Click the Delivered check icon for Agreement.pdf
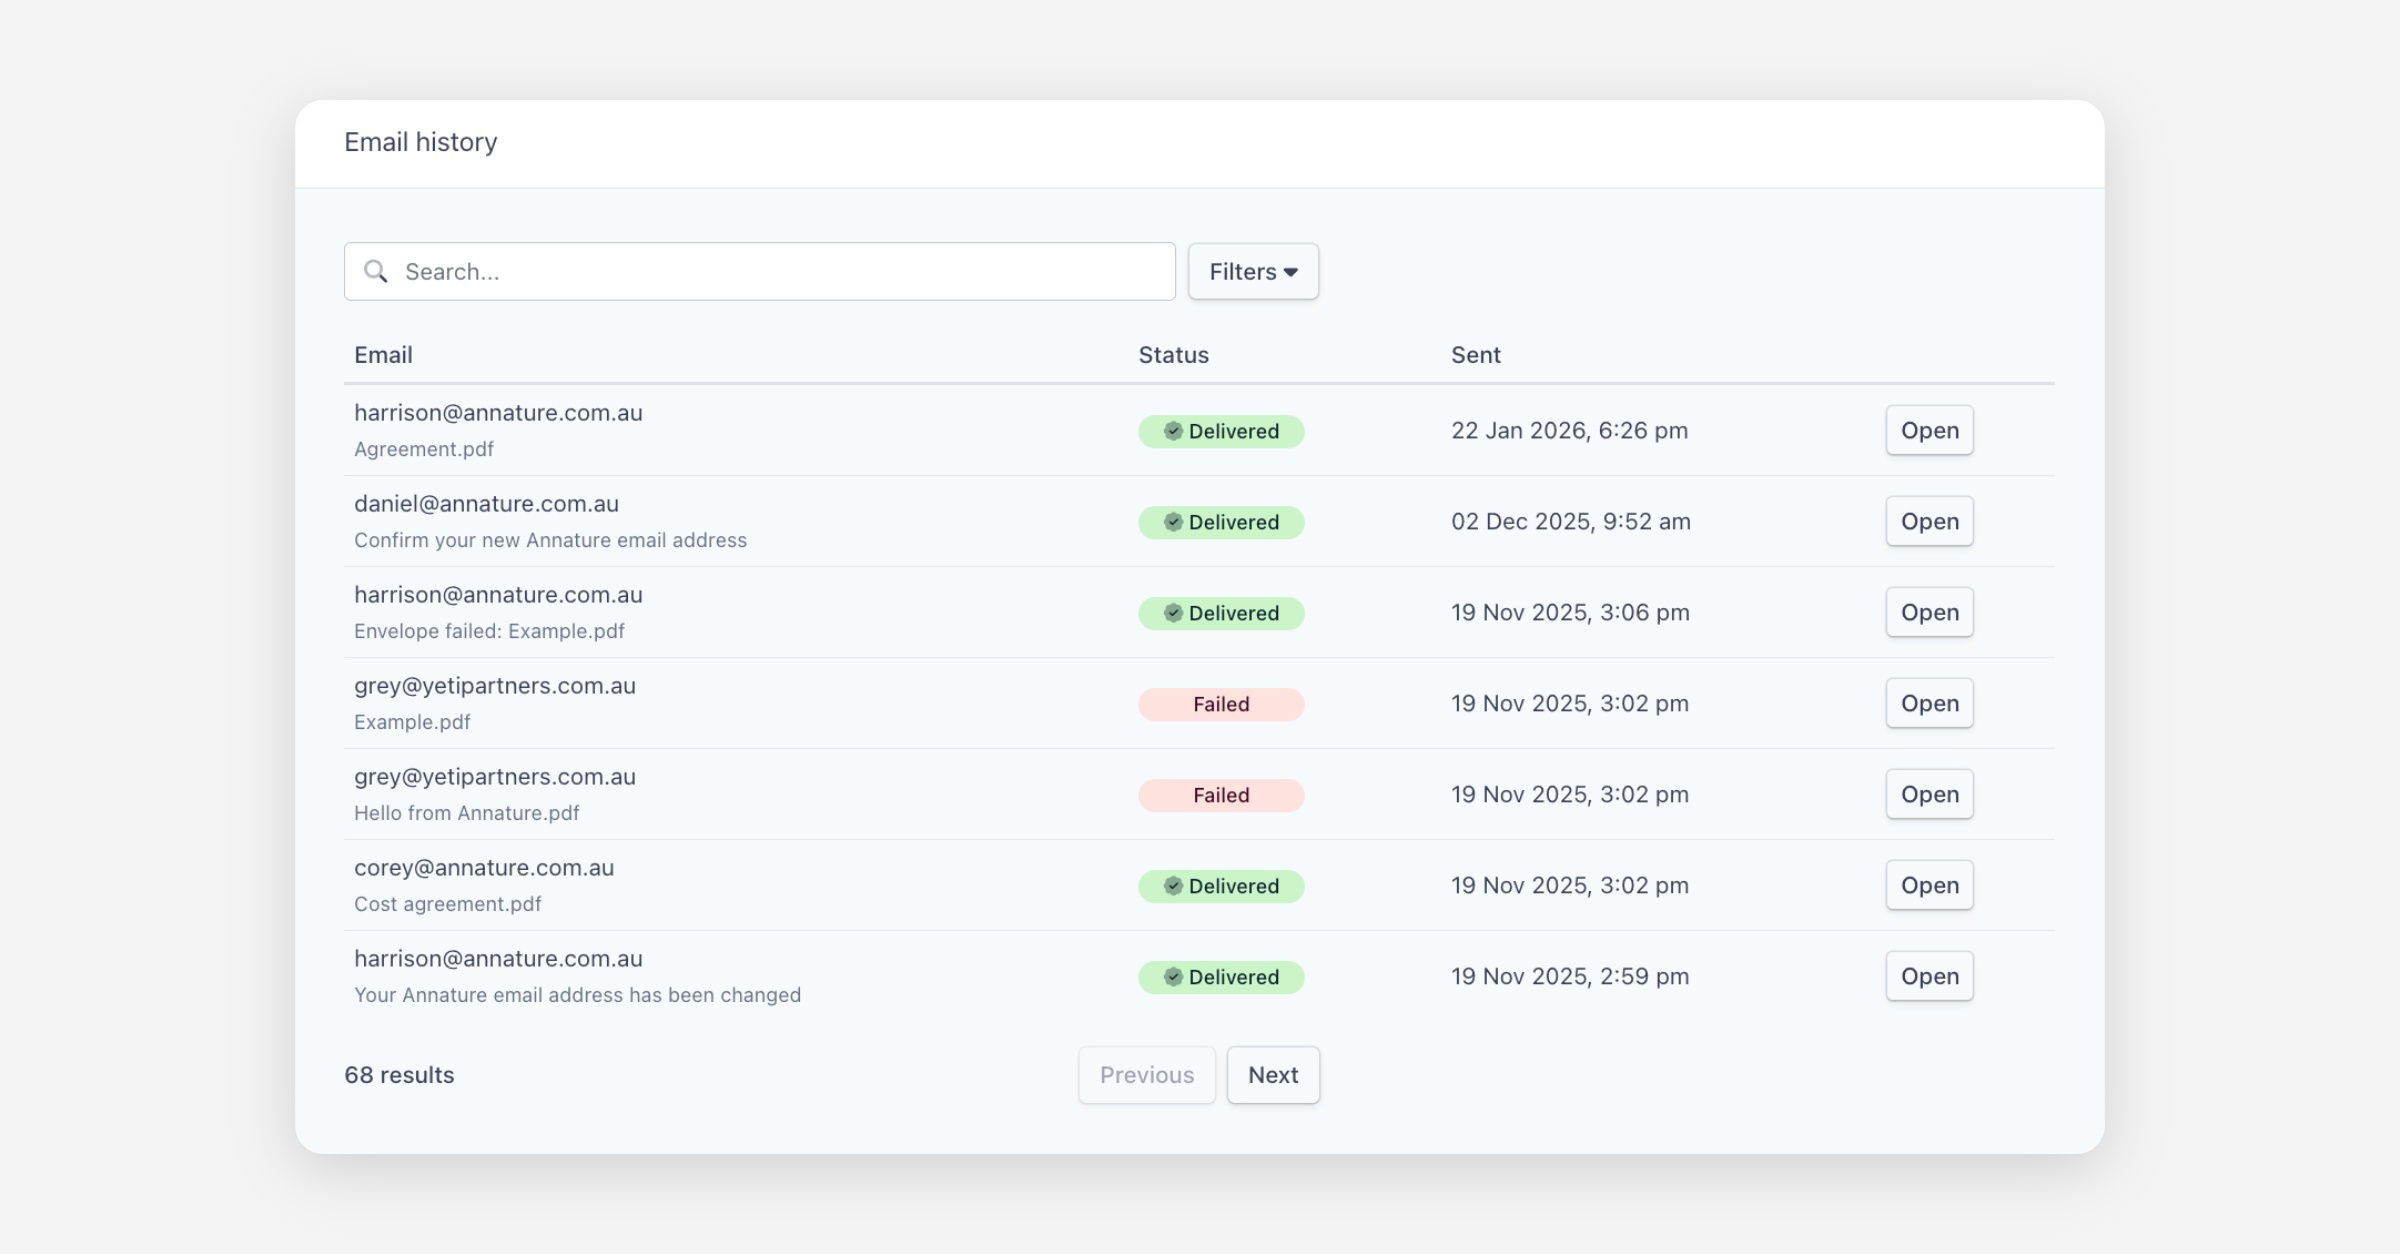 (x=1173, y=431)
